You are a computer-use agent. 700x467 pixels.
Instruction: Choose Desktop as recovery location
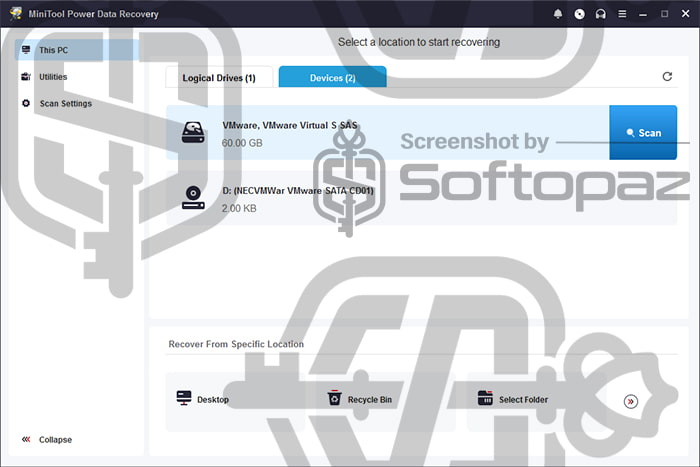coord(235,401)
